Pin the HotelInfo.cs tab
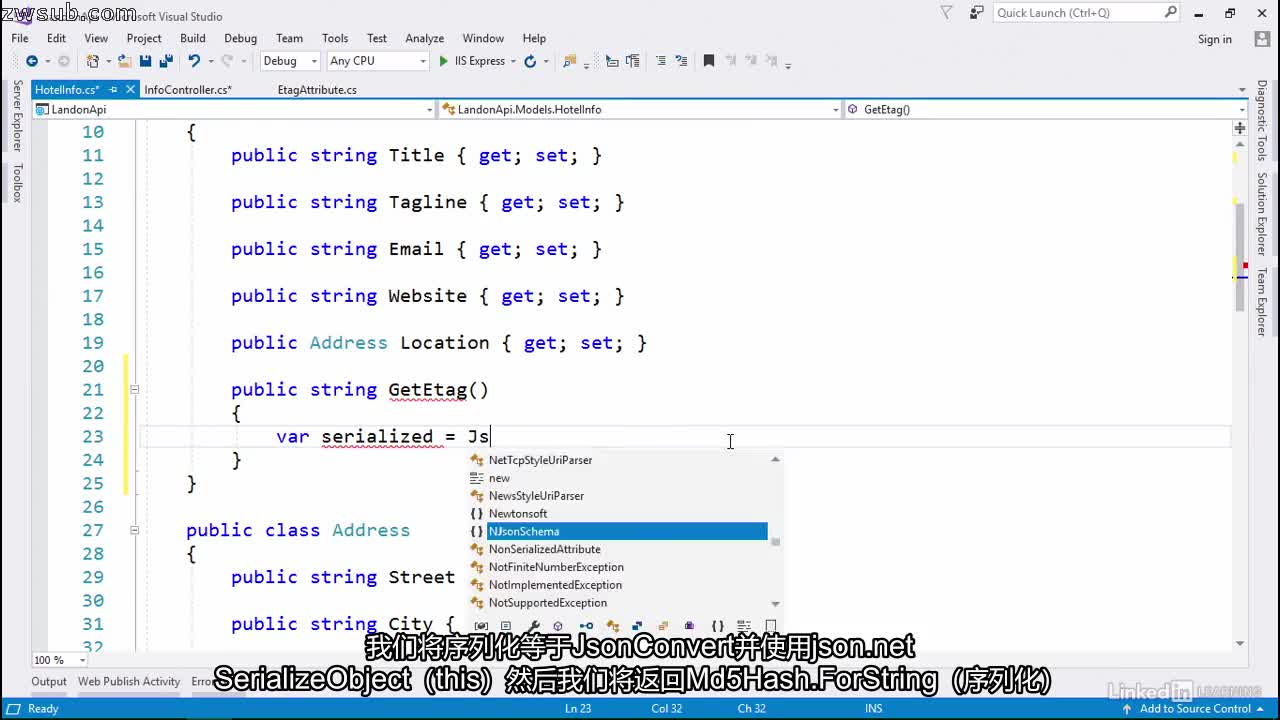Screen dimensions: 1280x720 [x=113, y=90]
